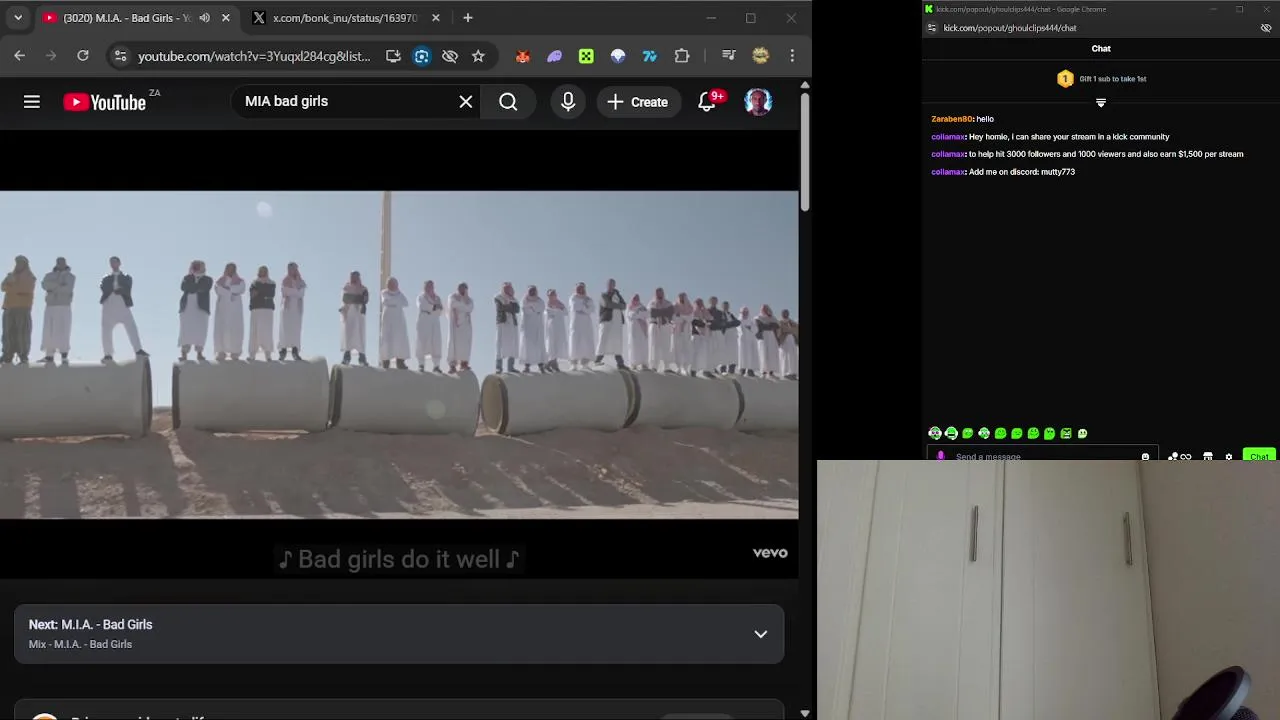1280x720 pixels.
Task: Open the Extensions puzzle menu
Action: [682, 56]
